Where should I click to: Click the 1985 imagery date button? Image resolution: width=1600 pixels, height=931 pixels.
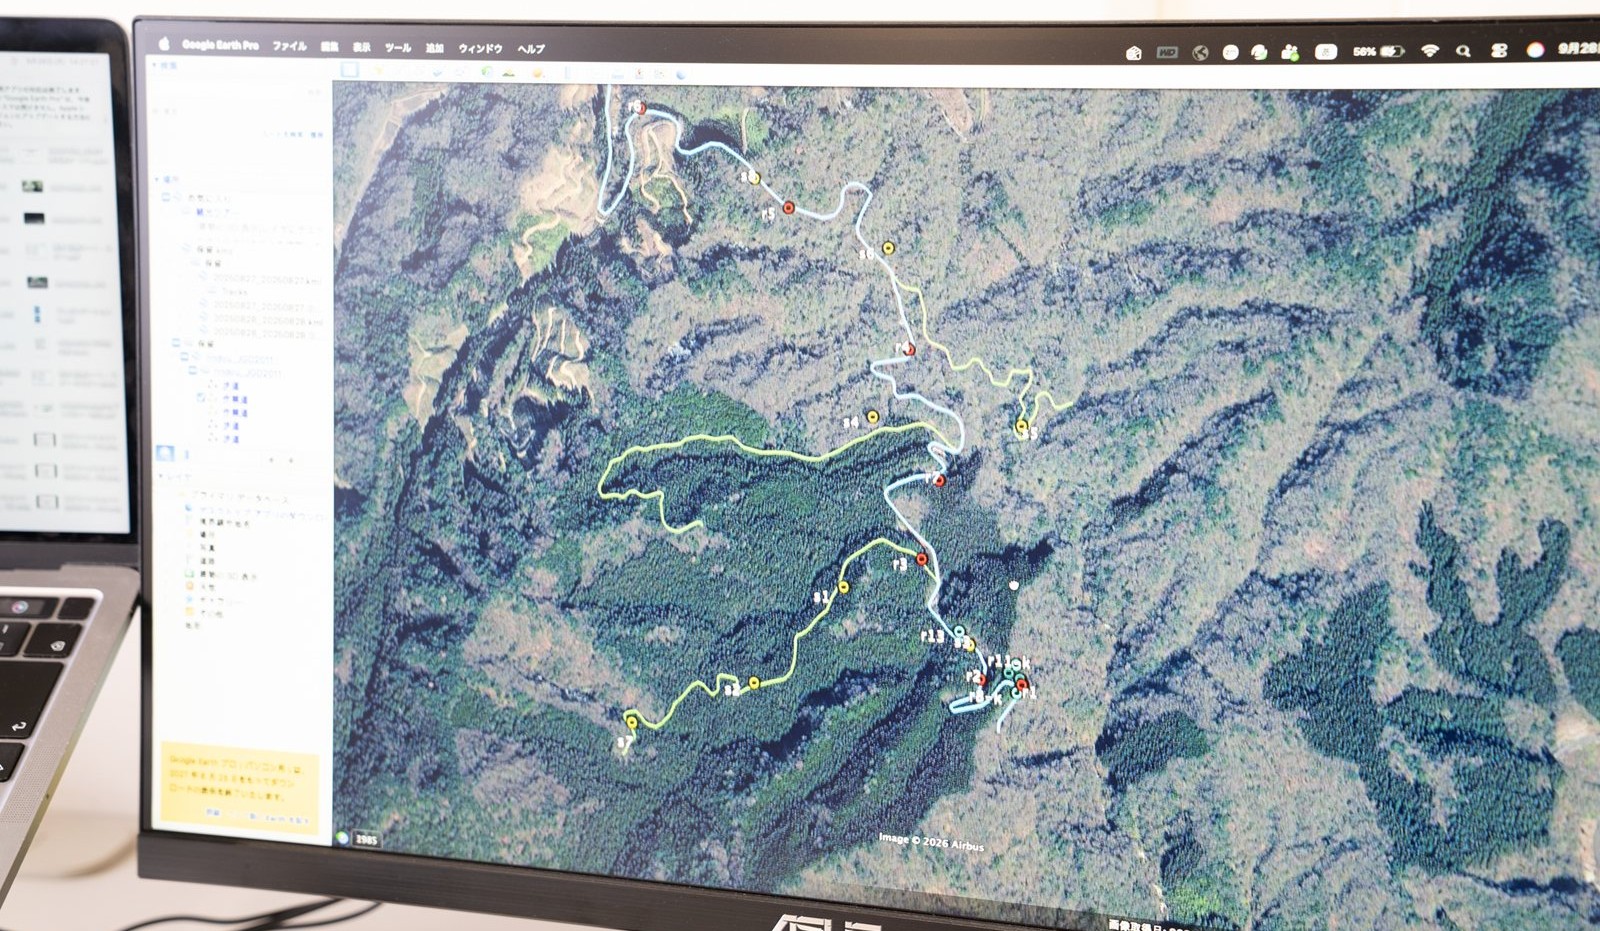(367, 839)
